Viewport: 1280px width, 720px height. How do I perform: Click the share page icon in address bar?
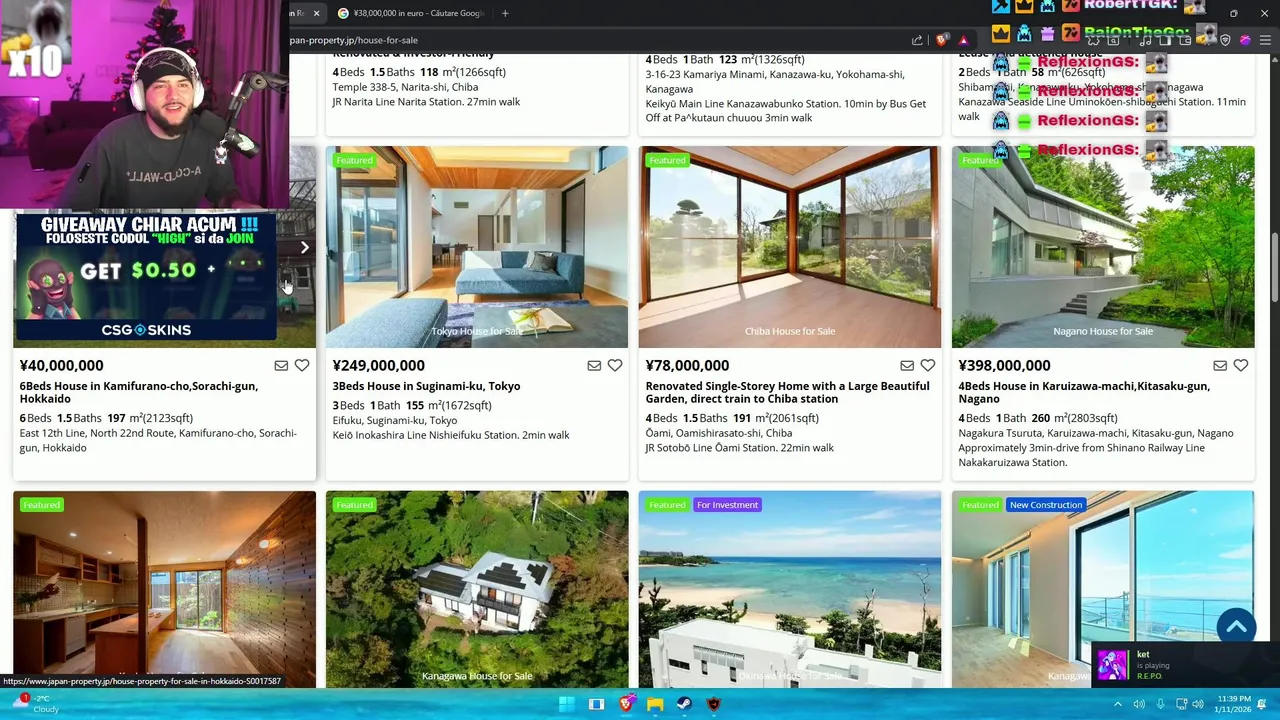point(917,40)
